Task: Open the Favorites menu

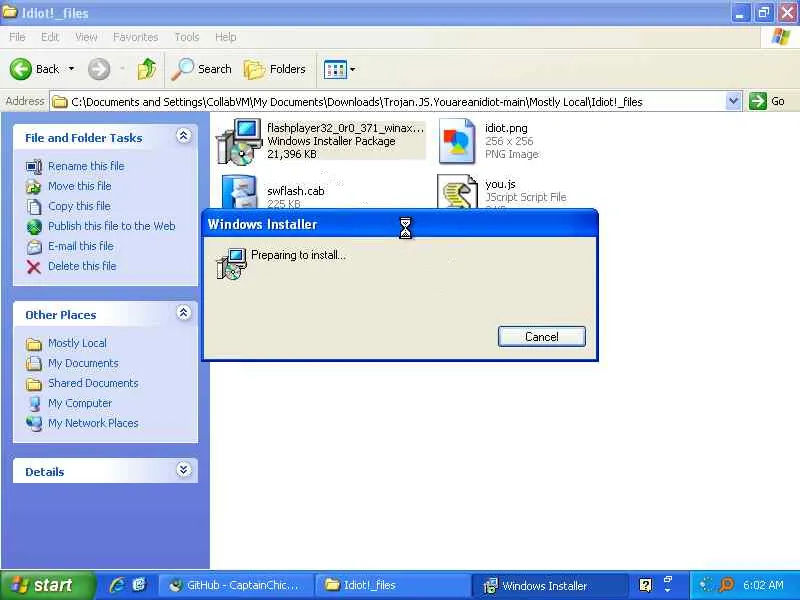Action: [135, 37]
